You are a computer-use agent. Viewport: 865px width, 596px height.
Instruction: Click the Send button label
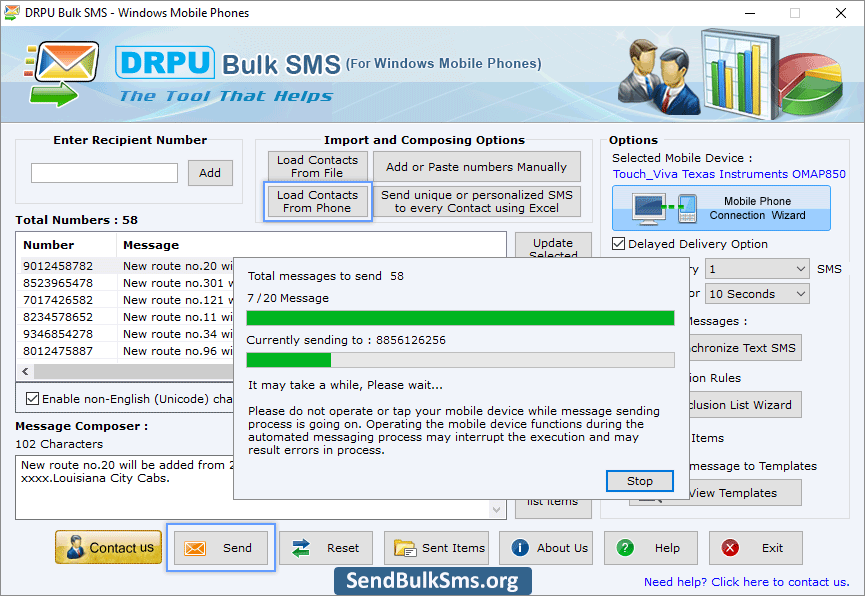coord(237,548)
